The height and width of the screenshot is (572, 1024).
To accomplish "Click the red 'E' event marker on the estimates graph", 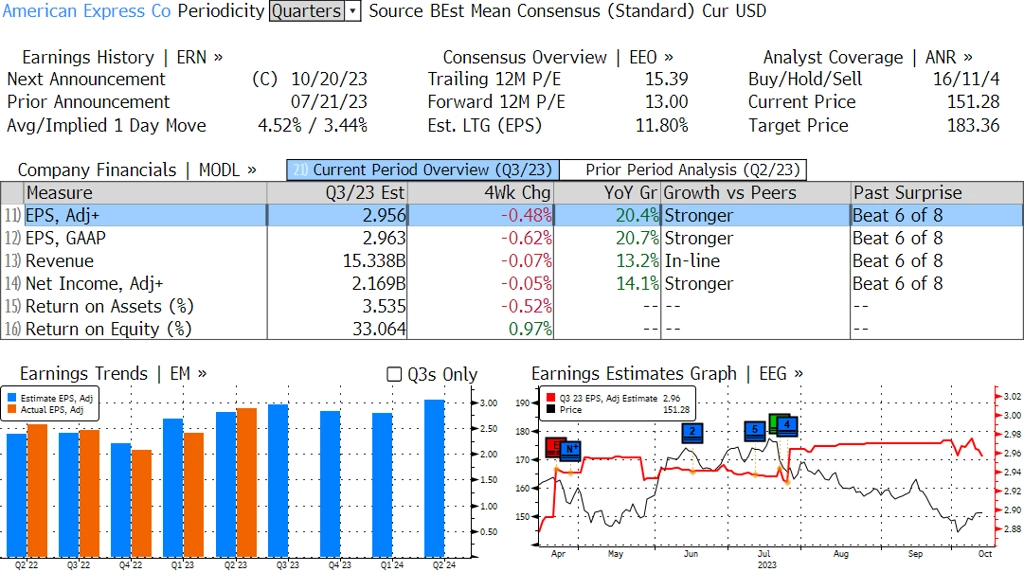I will (x=552, y=447).
